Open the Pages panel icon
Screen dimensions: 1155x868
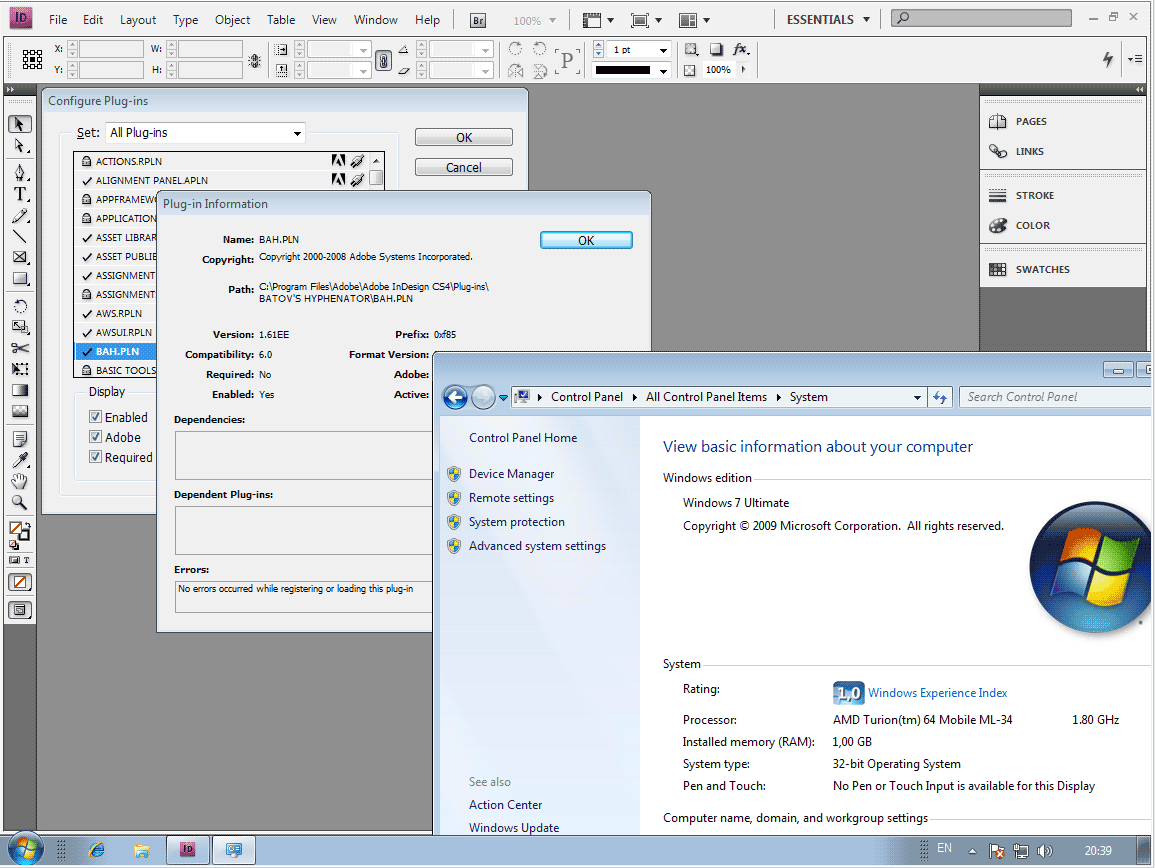tap(998, 122)
